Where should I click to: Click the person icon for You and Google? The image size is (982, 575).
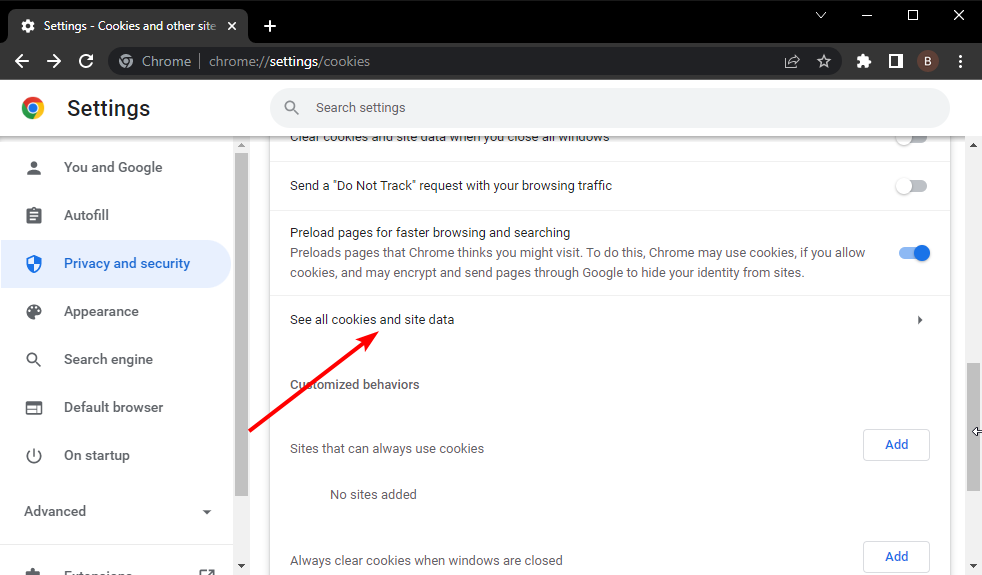[x=34, y=167]
